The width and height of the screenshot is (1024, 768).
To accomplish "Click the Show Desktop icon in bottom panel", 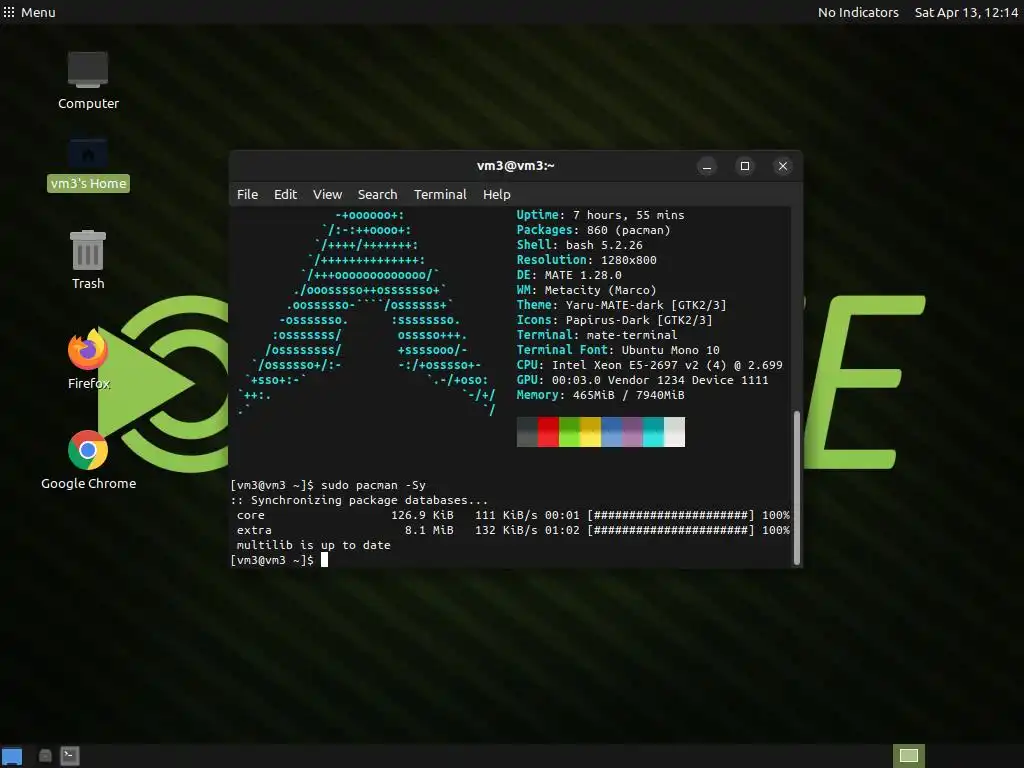I will point(12,756).
